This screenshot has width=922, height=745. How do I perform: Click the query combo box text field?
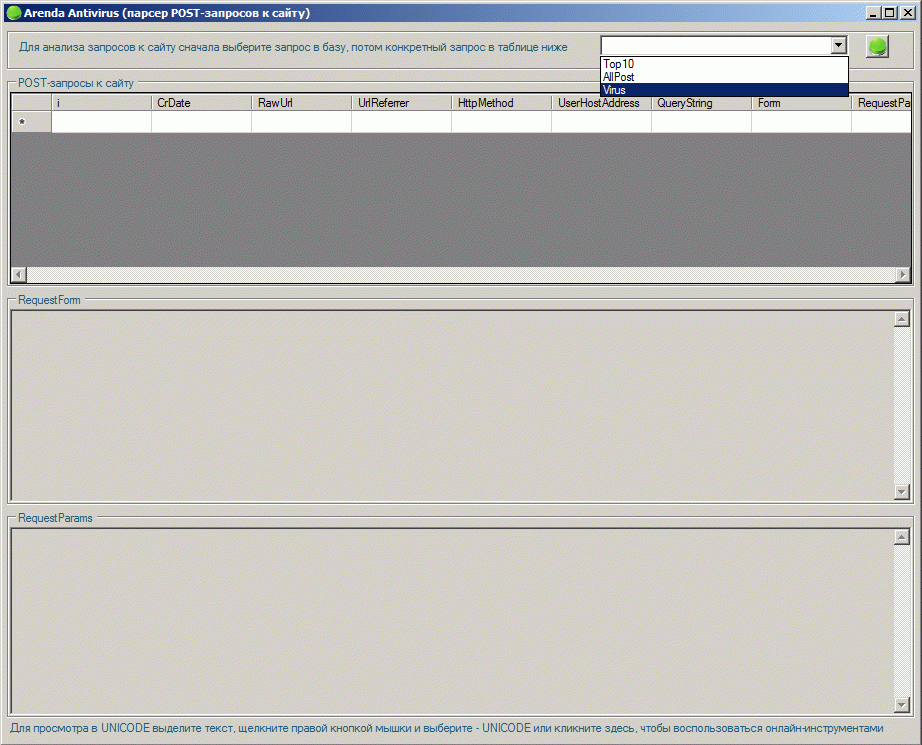click(x=716, y=45)
